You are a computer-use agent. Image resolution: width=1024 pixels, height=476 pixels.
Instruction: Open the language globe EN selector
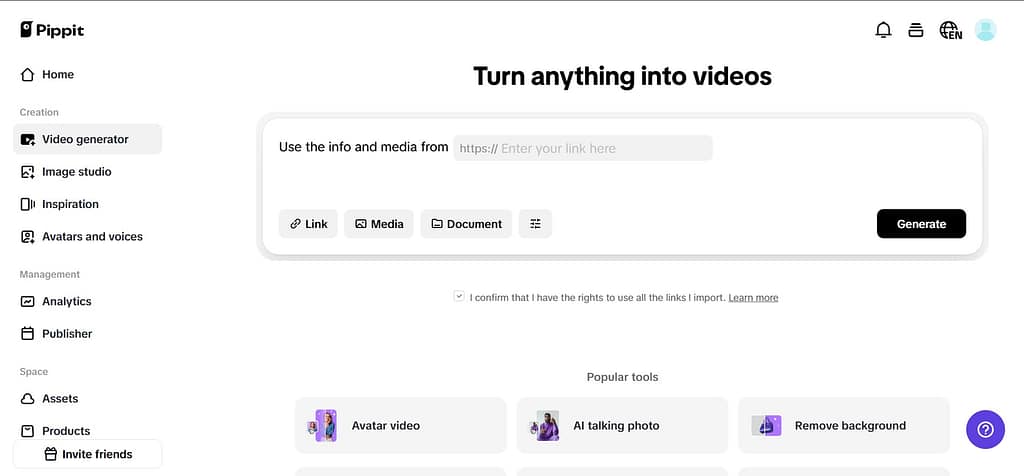(950, 30)
